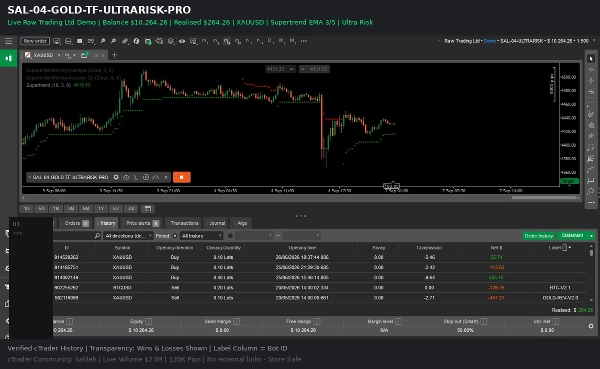Open the All history period dropdown
This screenshot has height=369, width=600.
coord(202,236)
